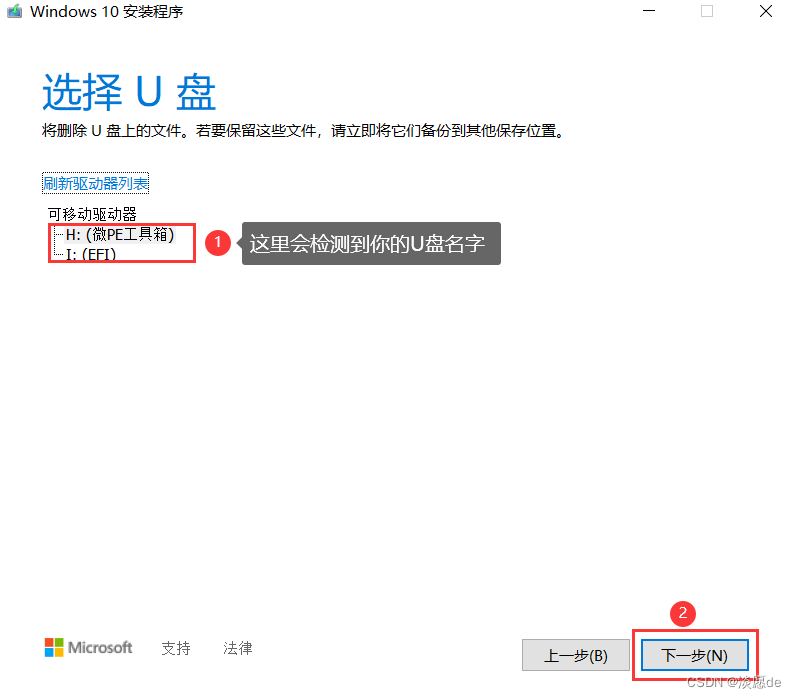The height and width of the screenshot is (699, 796).
Task: Open the 支持 support link
Action: [x=176, y=648]
